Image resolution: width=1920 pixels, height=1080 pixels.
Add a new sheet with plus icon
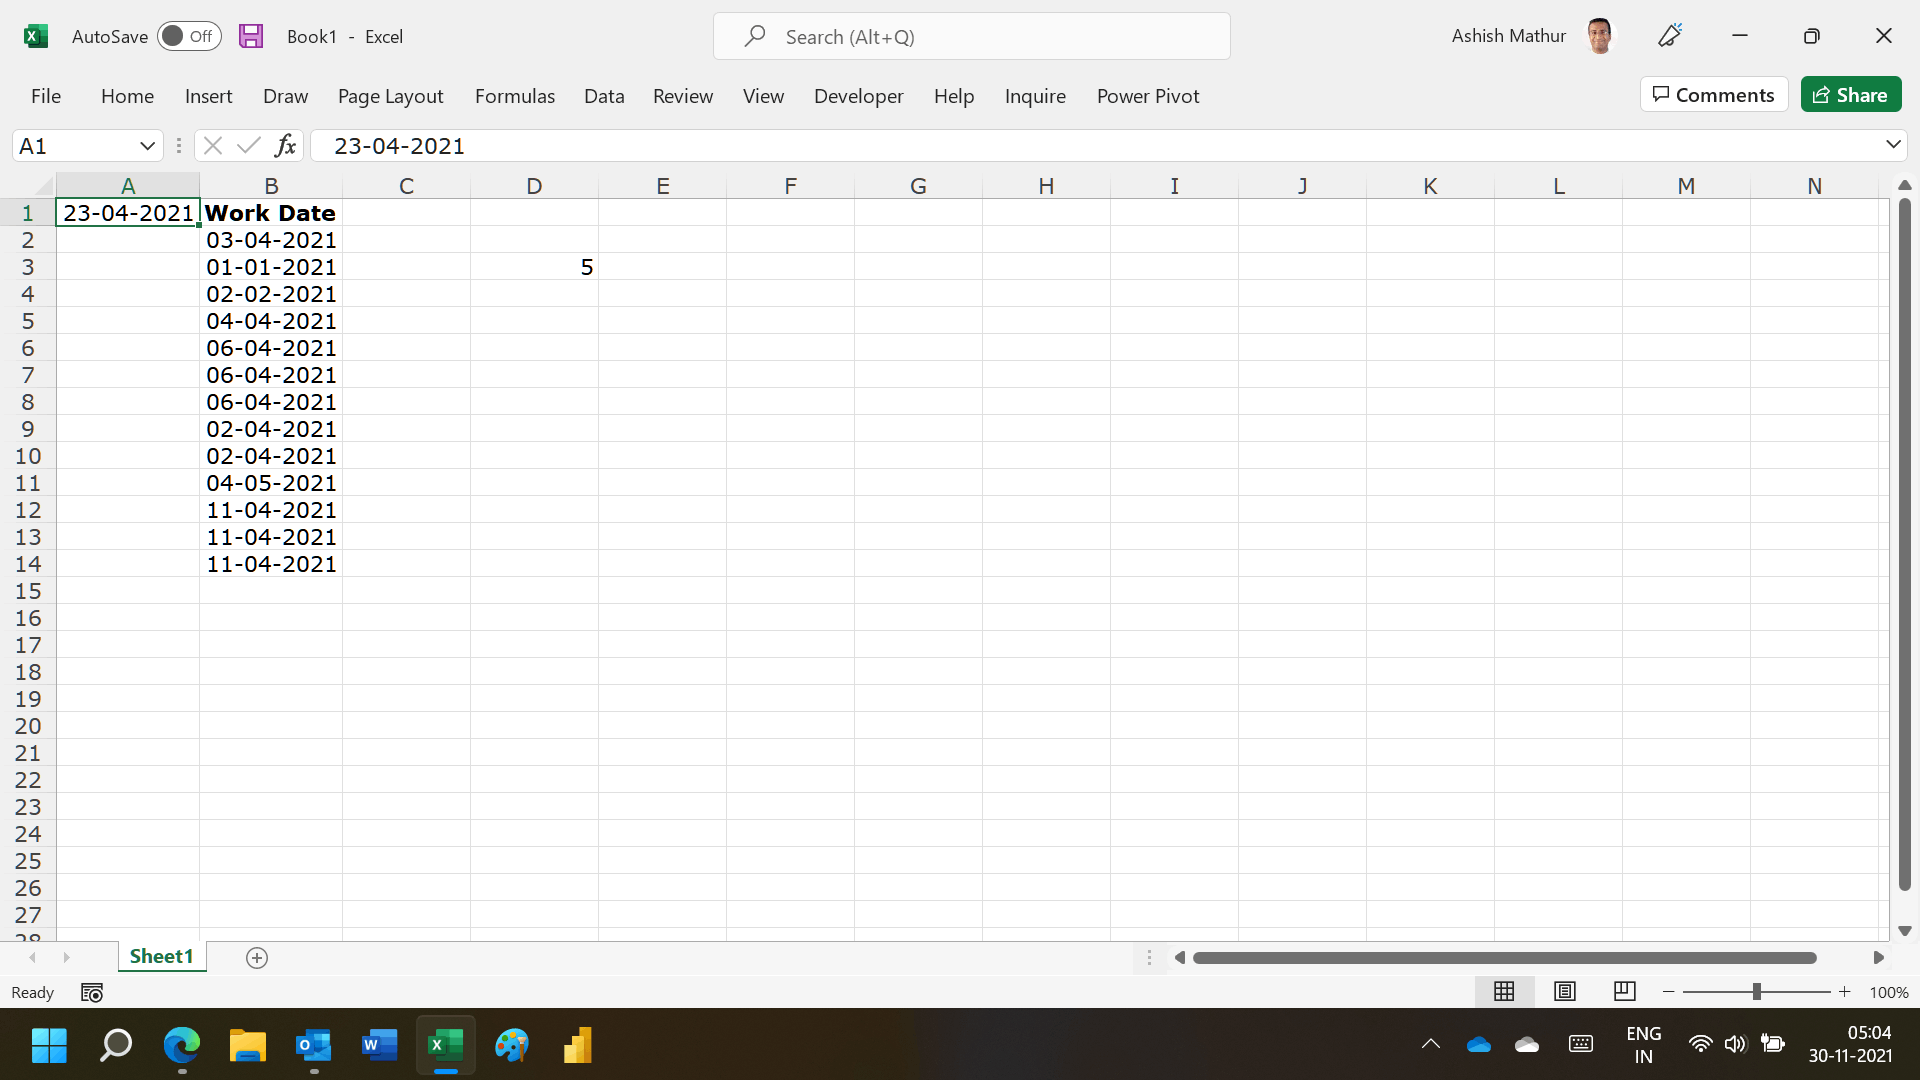pos(257,958)
